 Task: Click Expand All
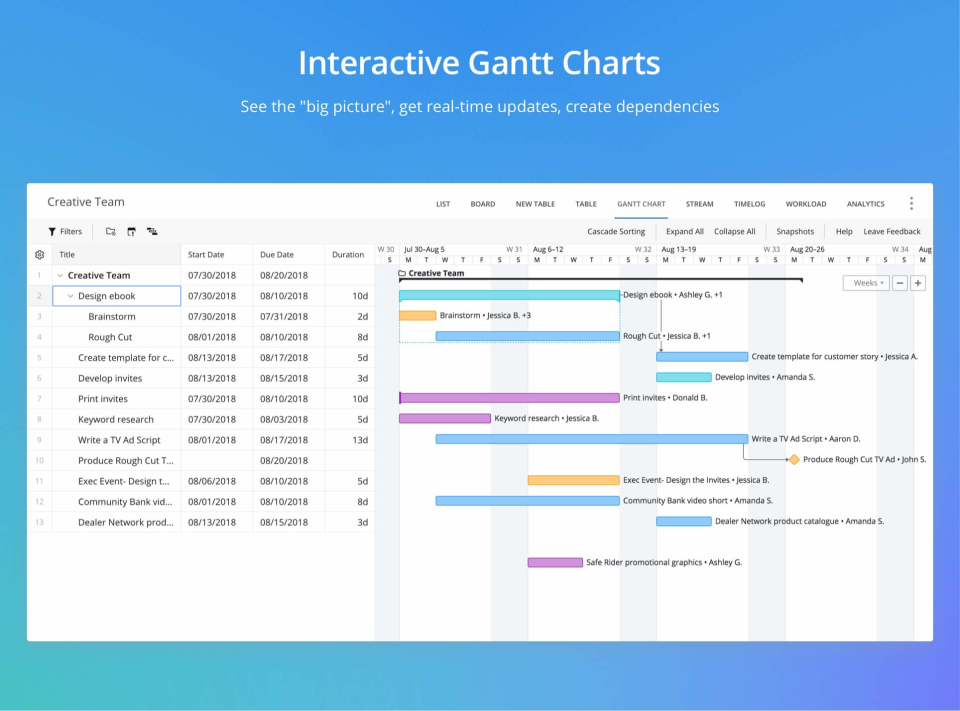pyautogui.click(x=684, y=231)
